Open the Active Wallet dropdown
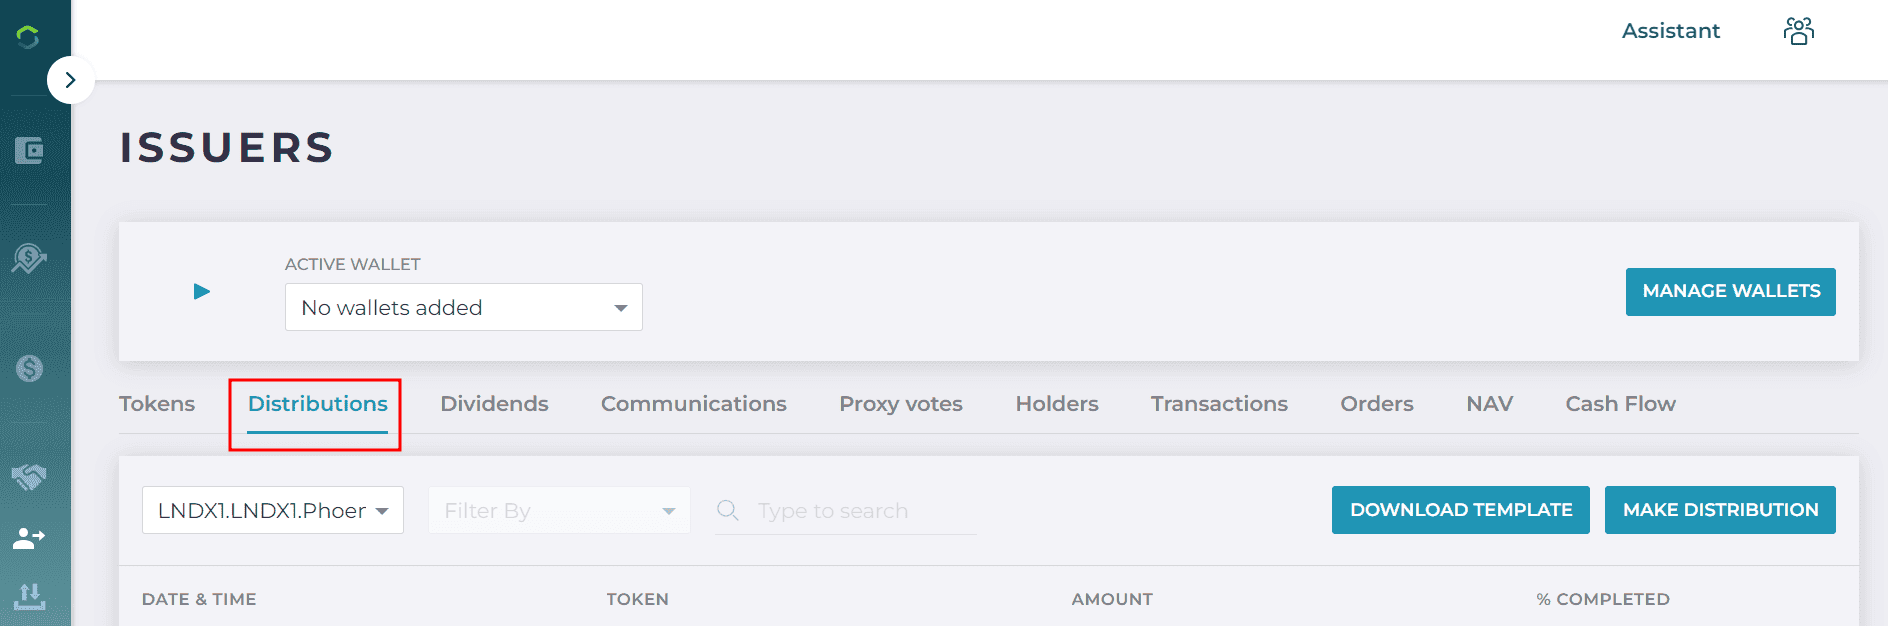The width and height of the screenshot is (1888, 626). pyautogui.click(x=463, y=307)
